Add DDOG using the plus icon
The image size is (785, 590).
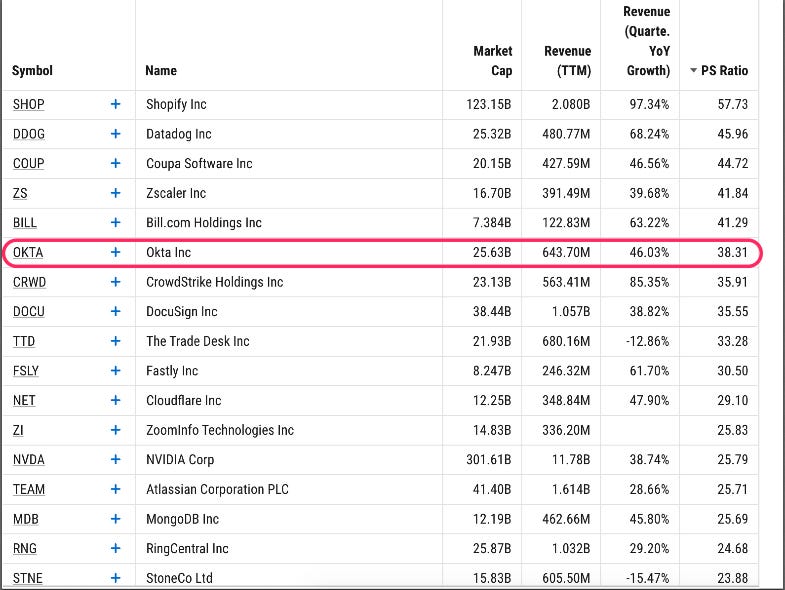(116, 134)
